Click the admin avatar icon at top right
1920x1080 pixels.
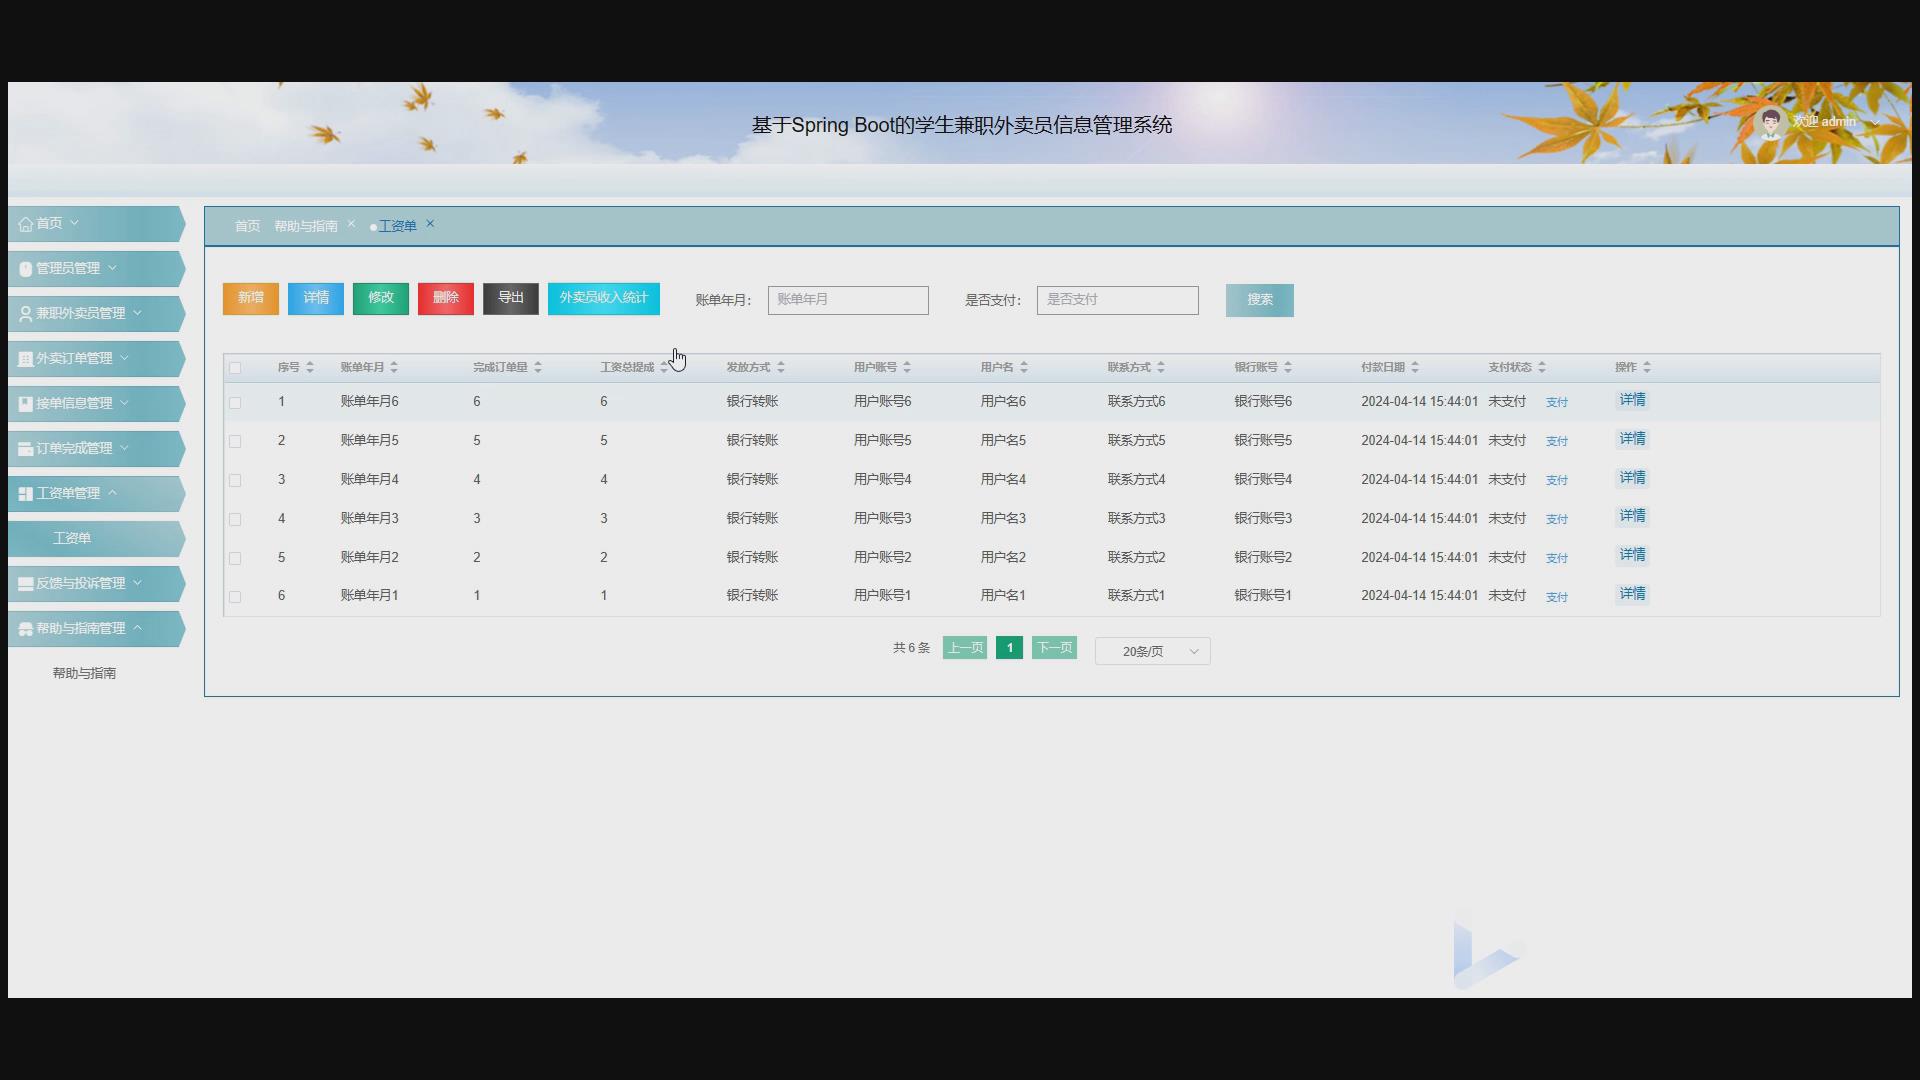(x=1769, y=120)
